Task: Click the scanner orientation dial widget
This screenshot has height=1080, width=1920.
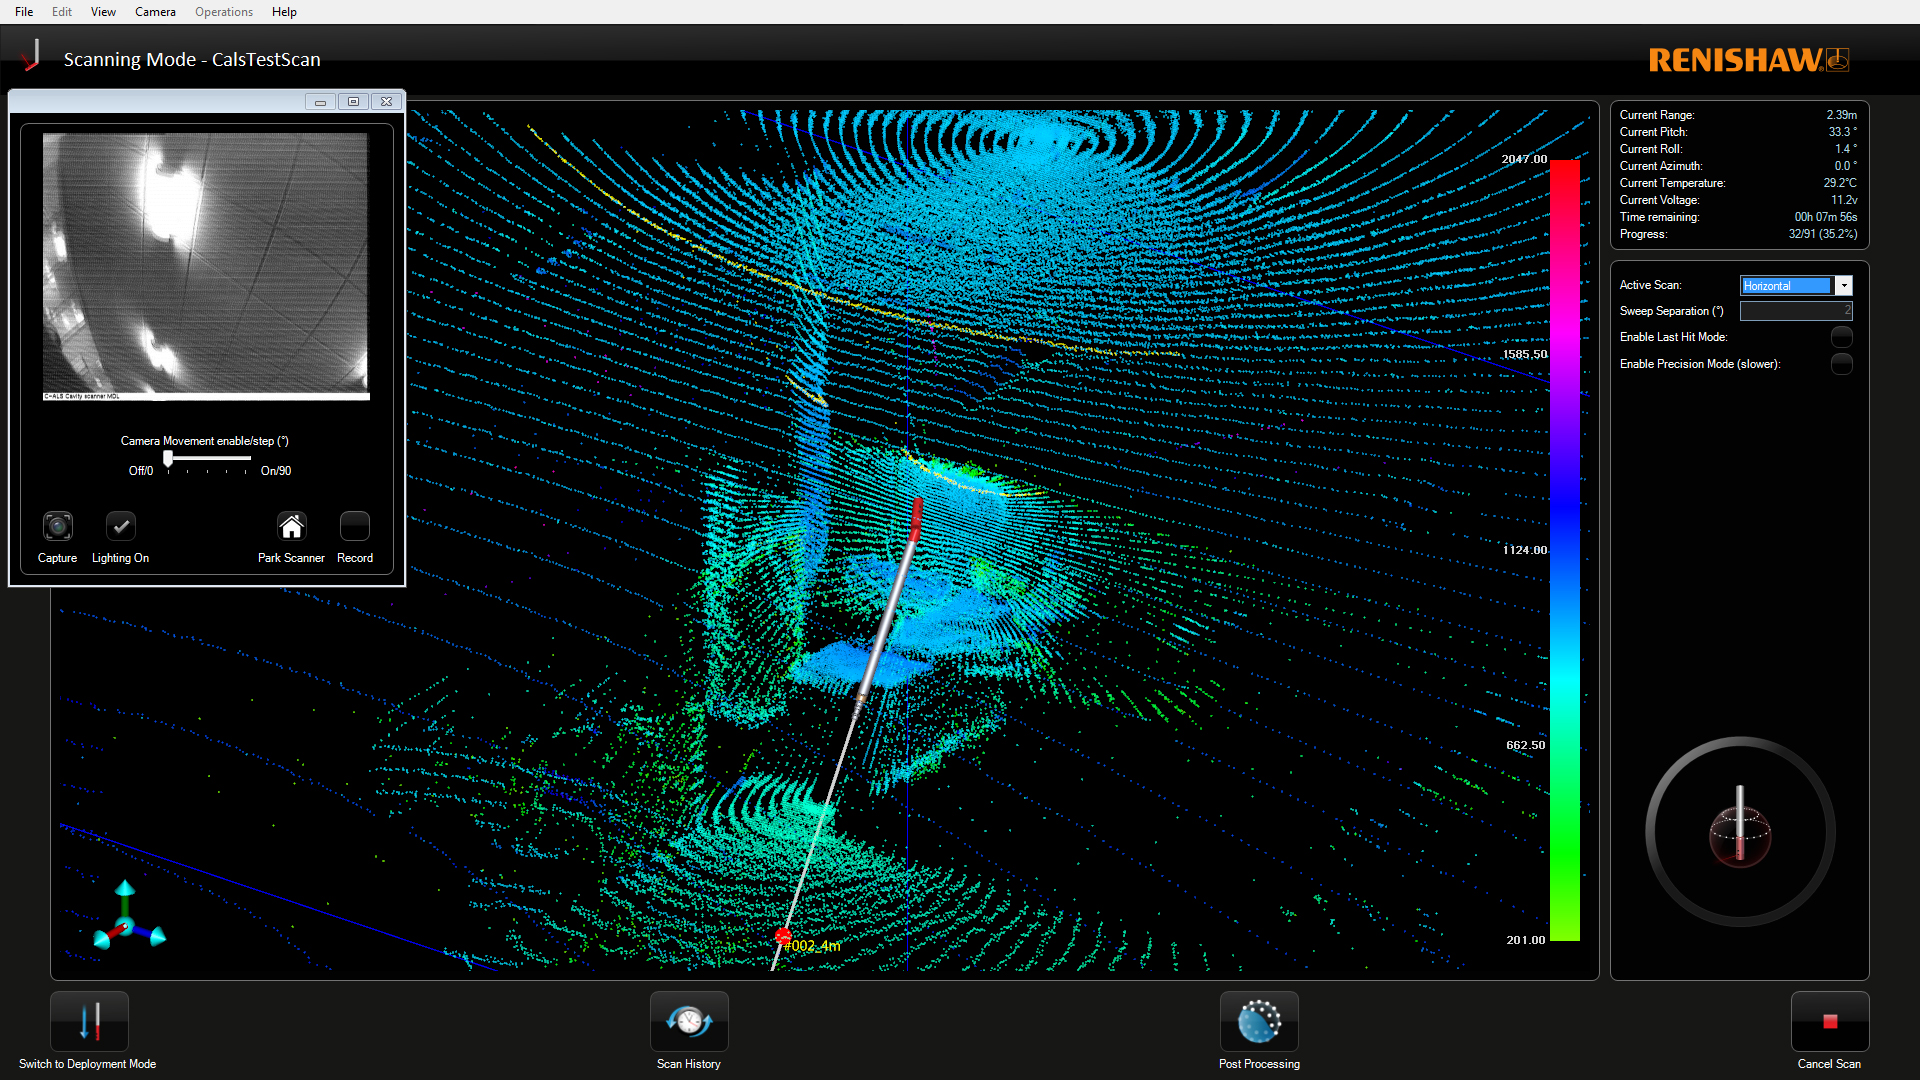Action: pos(1740,831)
